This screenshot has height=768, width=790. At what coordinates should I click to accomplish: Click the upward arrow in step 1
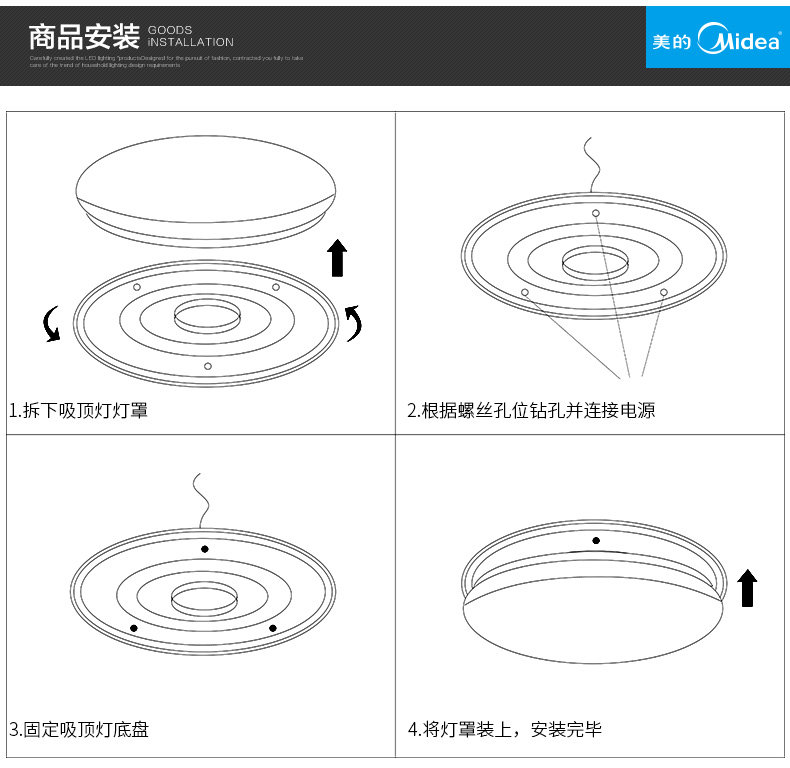[337, 258]
